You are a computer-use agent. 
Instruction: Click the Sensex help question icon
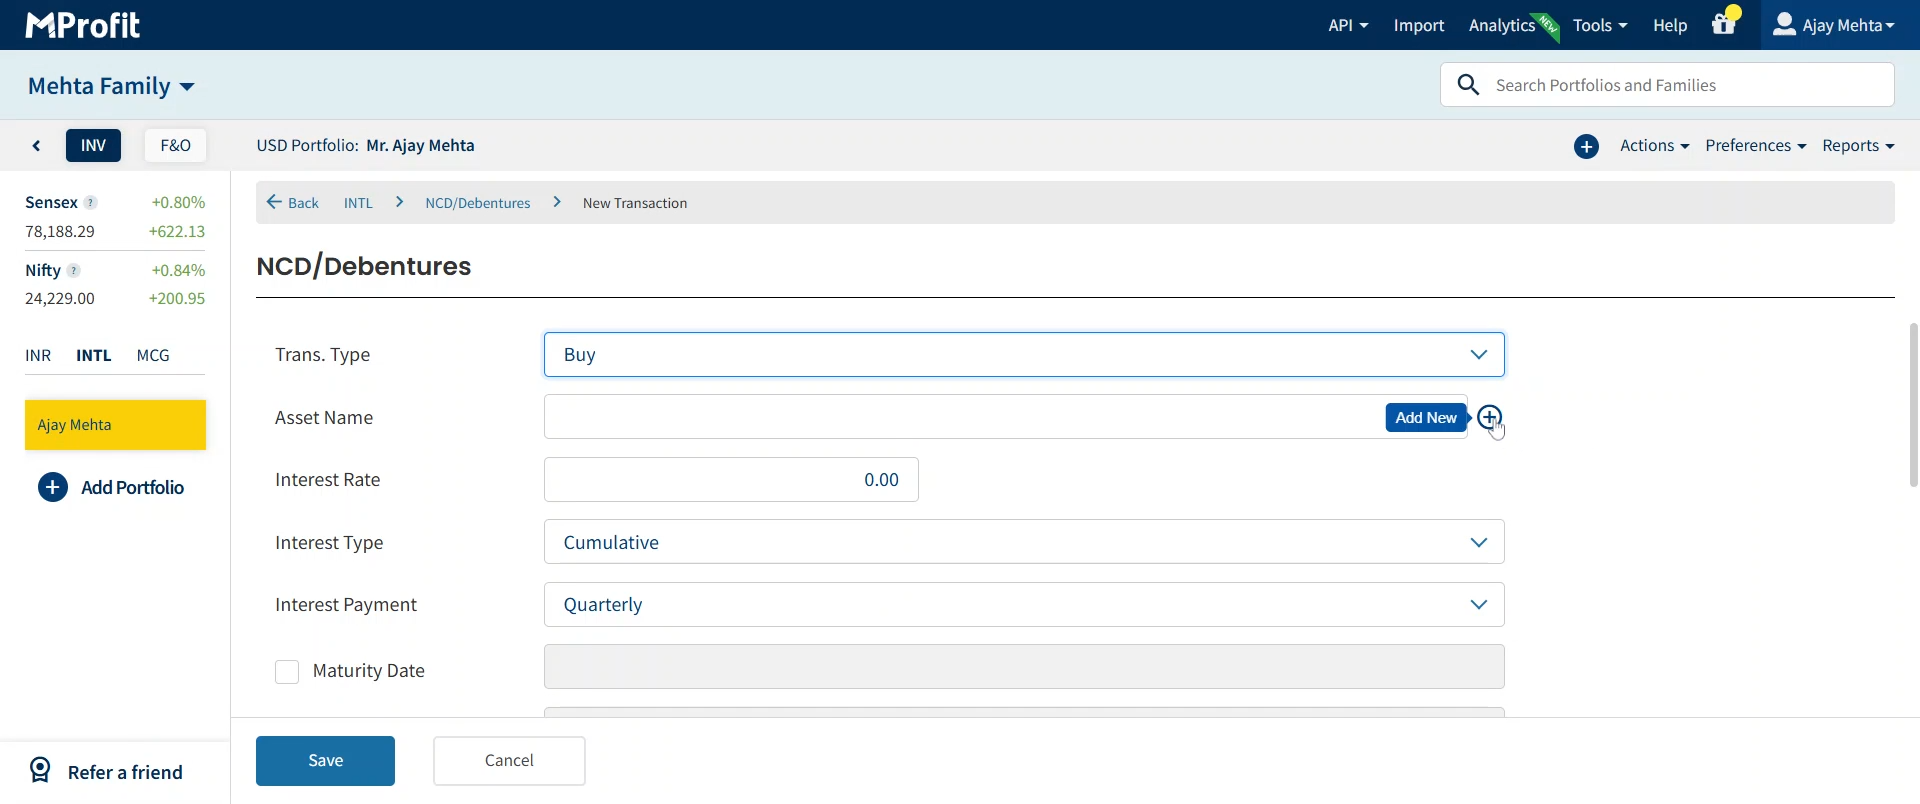pyautogui.click(x=91, y=202)
